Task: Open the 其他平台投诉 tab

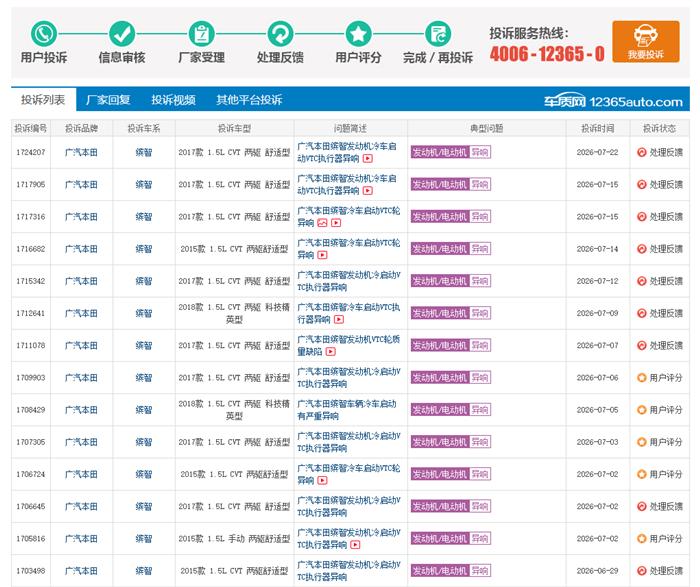Action: tap(249, 100)
